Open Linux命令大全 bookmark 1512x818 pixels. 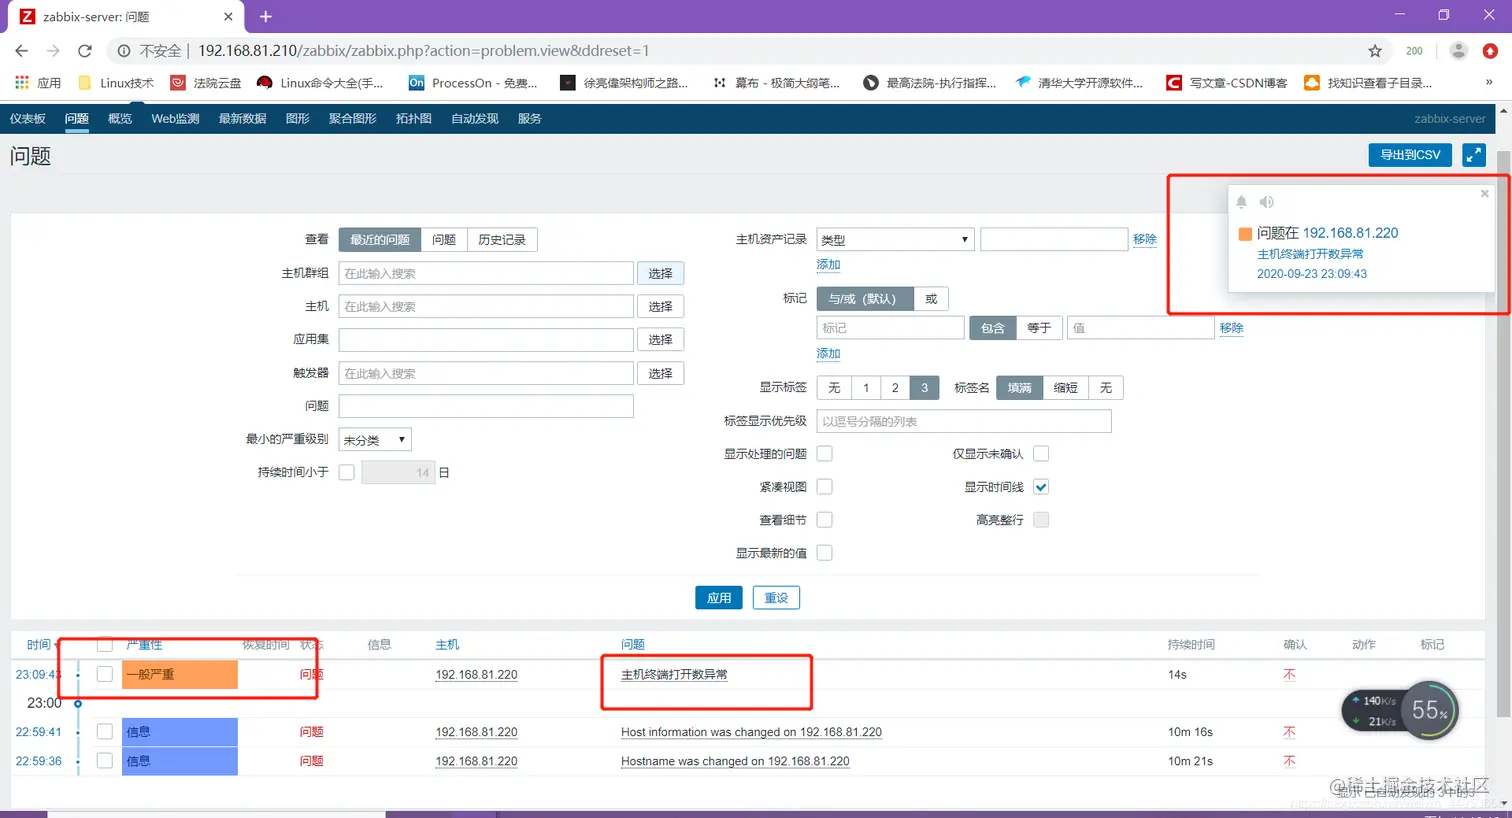coord(320,83)
